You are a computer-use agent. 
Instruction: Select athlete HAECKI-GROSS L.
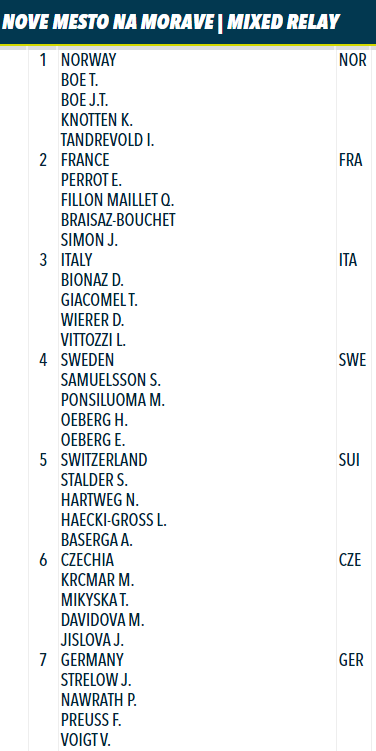click(114, 520)
